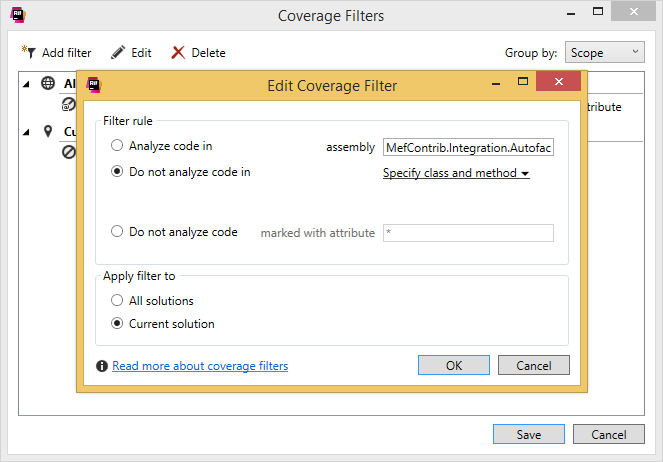Screen dimensions: 663x462
Task: Click the Save button in Coverage Filters
Action: [x=528, y=435]
